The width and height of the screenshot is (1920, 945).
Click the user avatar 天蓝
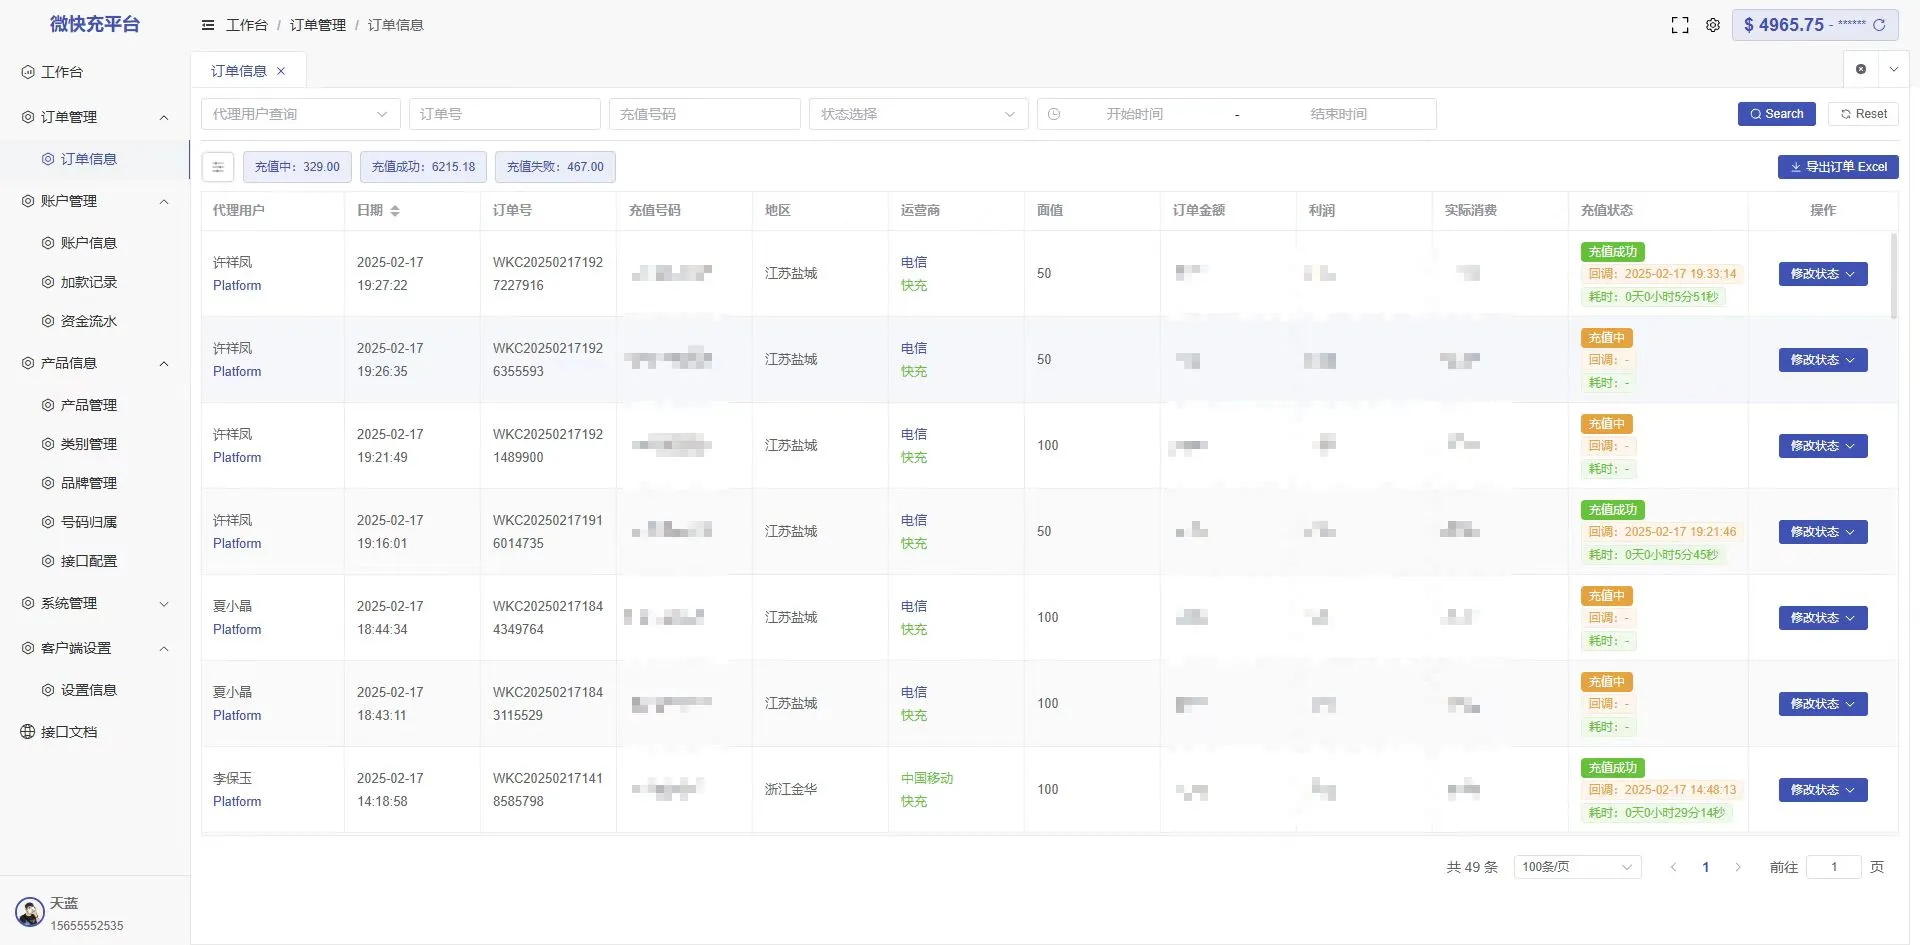click(30, 912)
